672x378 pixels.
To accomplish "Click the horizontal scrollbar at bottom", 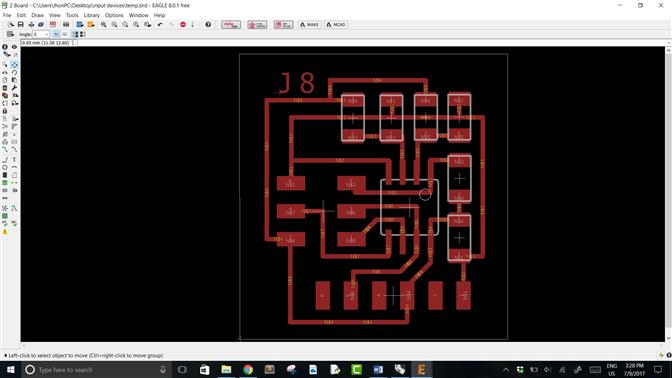I will 343,345.
